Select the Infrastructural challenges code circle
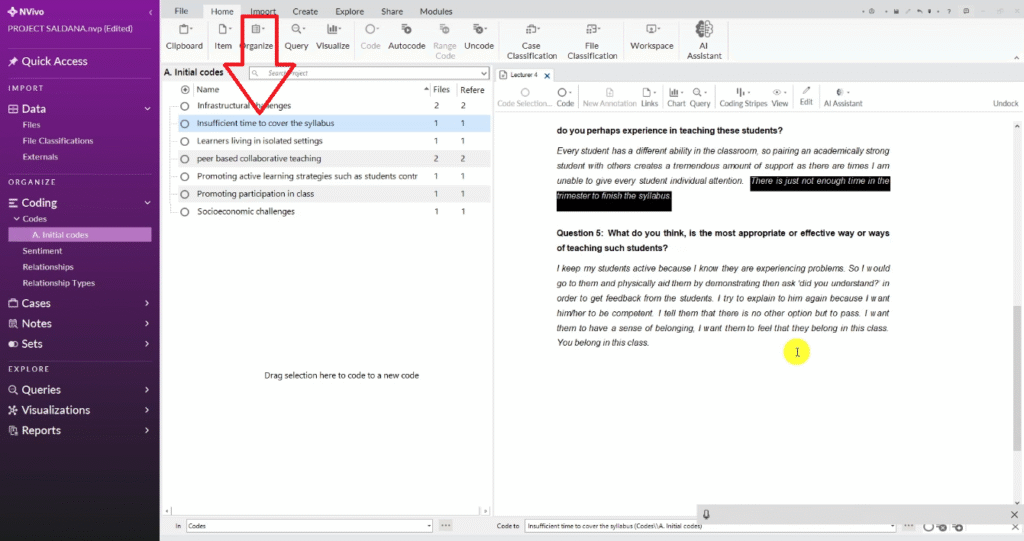1024x541 pixels. [185, 106]
